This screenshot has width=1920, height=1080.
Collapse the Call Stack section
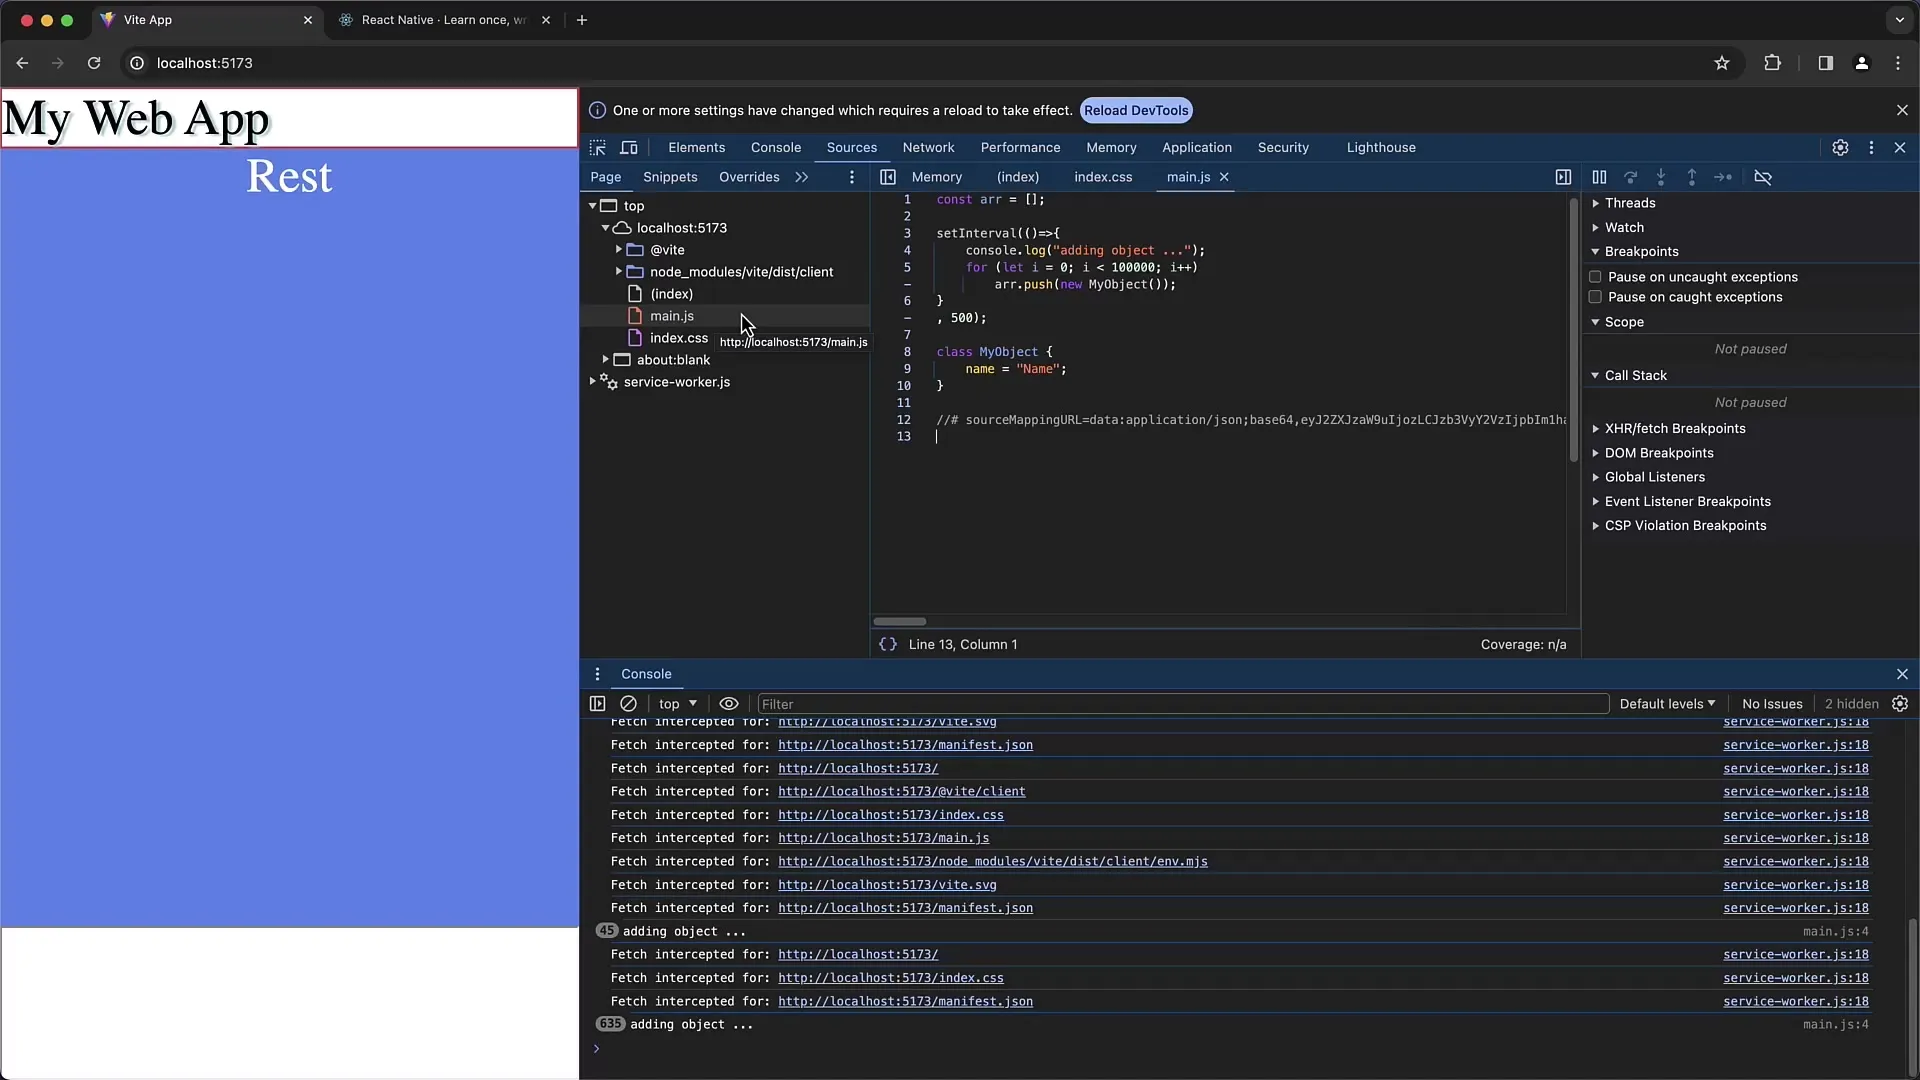(x=1635, y=376)
